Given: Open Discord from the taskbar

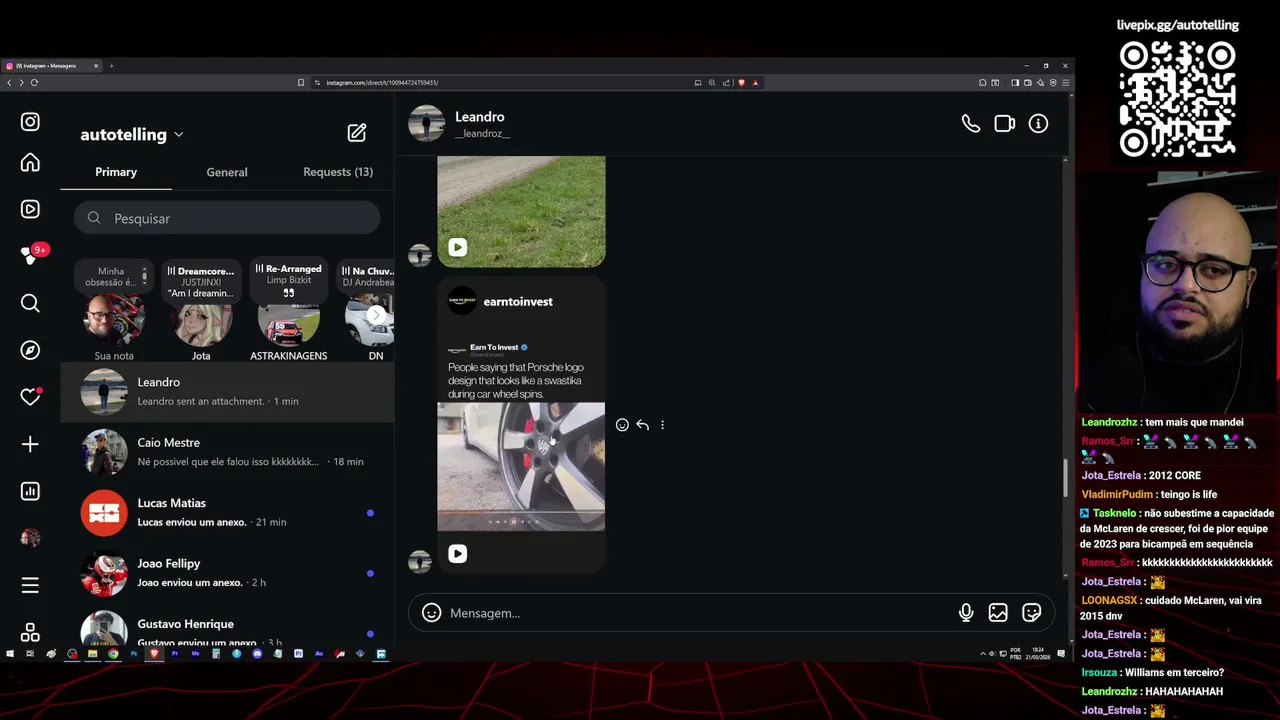Looking at the screenshot, I should 257,654.
